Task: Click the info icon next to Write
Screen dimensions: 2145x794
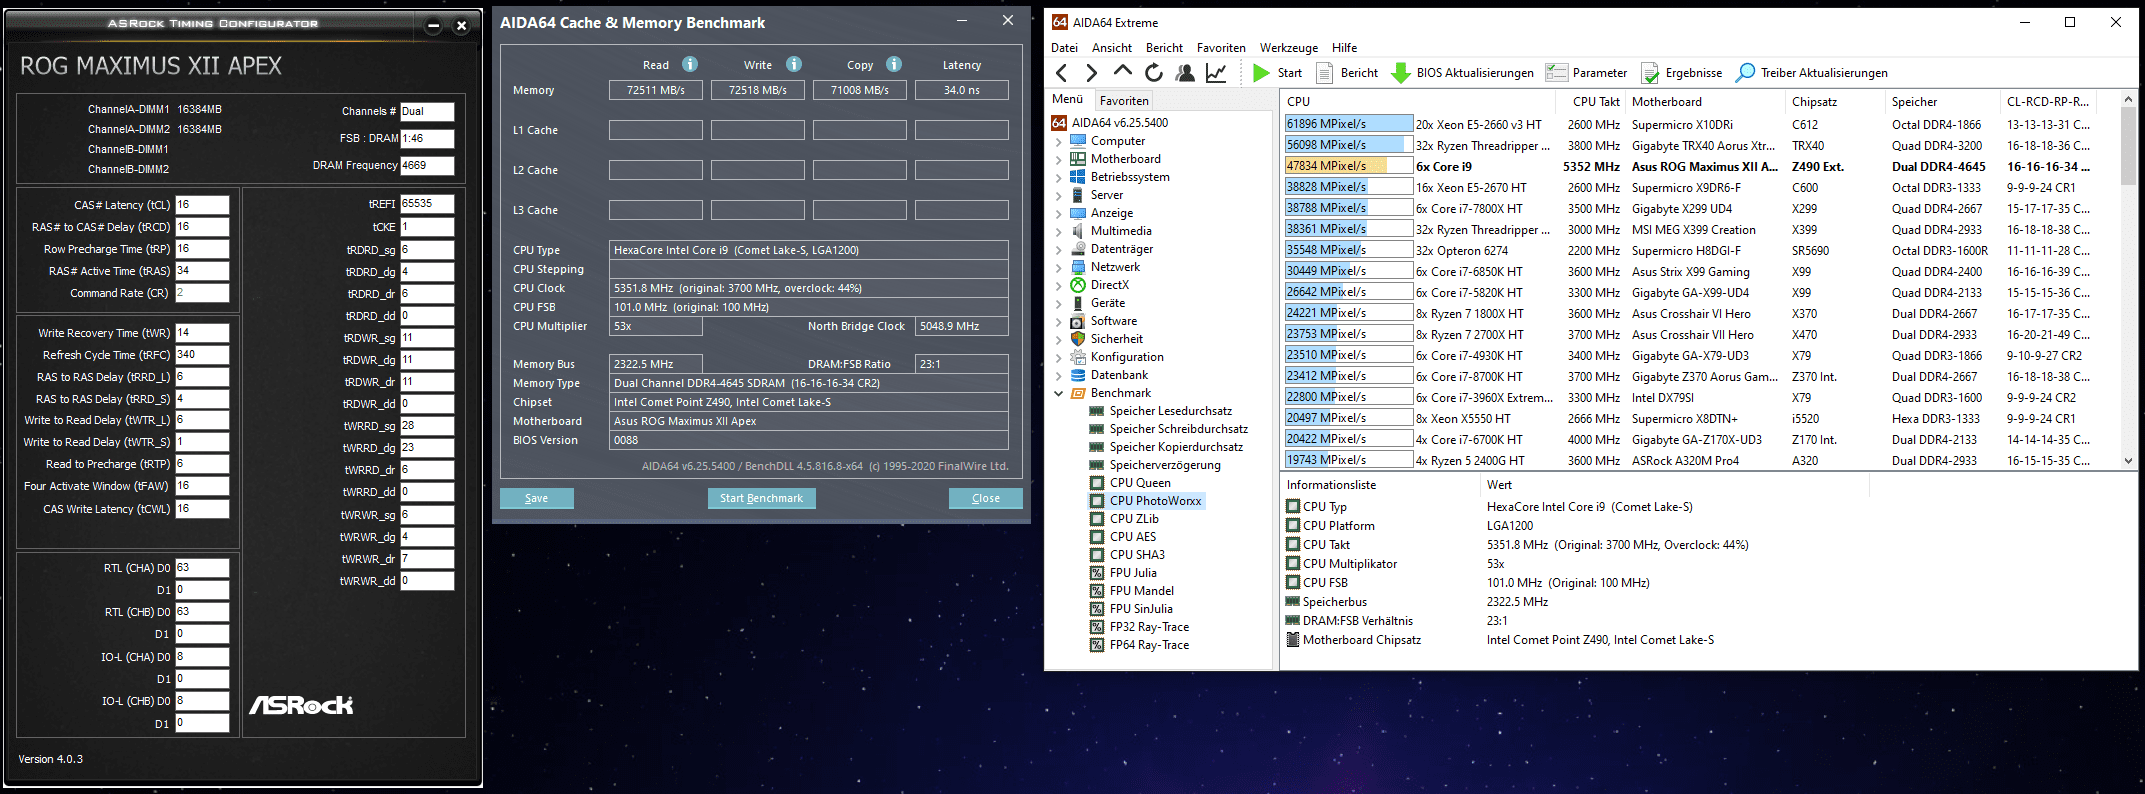Action: [794, 64]
